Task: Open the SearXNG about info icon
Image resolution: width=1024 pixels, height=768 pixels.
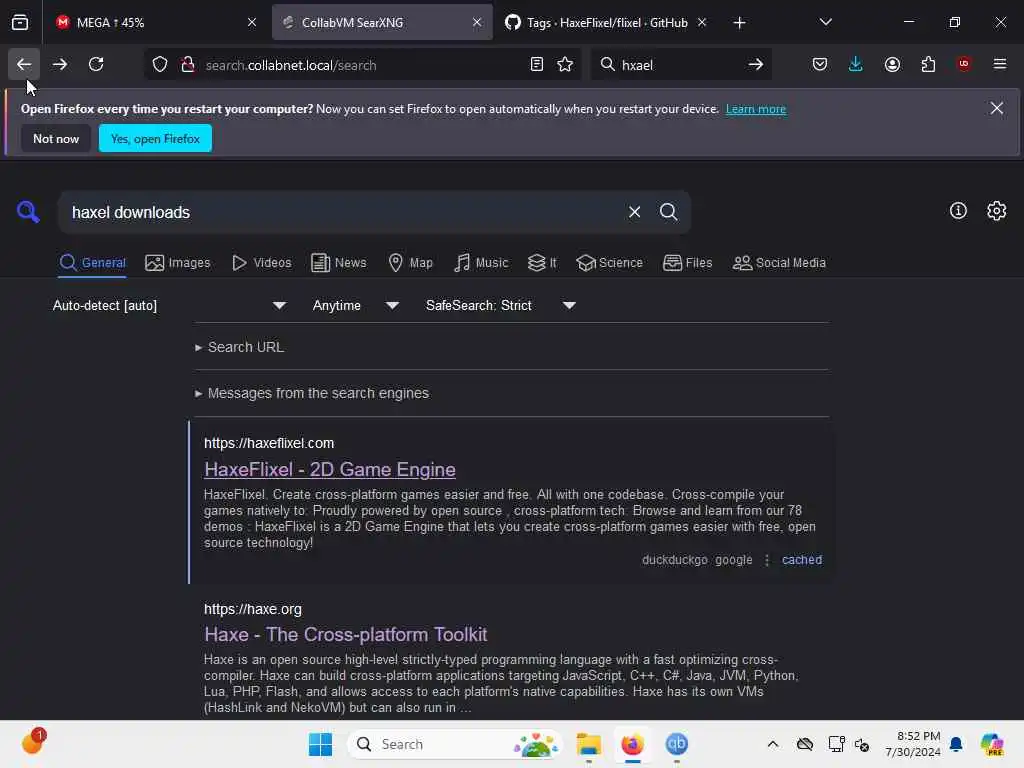Action: pyautogui.click(x=958, y=210)
